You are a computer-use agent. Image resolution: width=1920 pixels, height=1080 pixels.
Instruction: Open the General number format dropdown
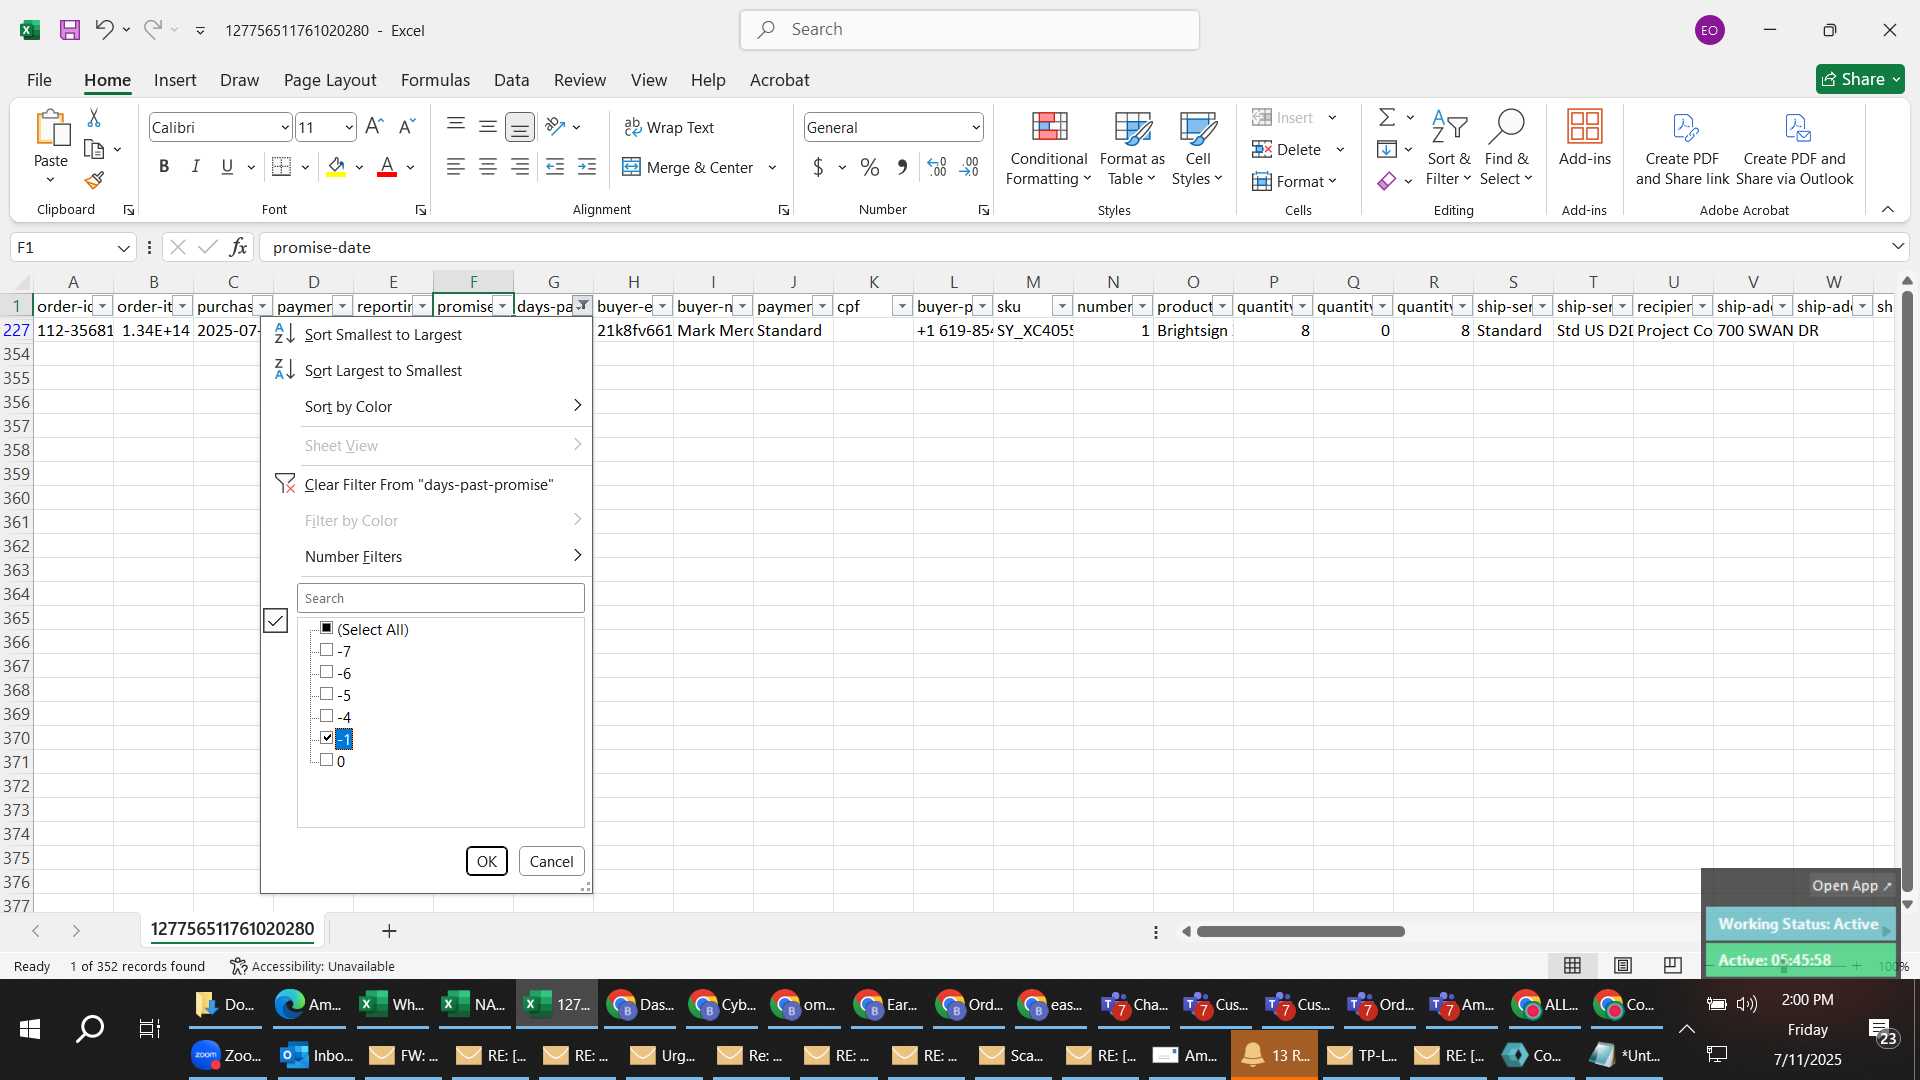pyautogui.click(x=975, y=128)
